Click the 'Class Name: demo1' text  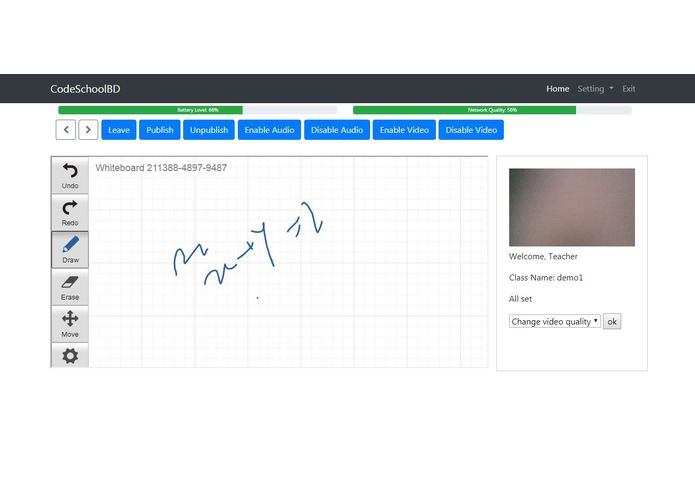pyautogui.click(x=546, y=277)
